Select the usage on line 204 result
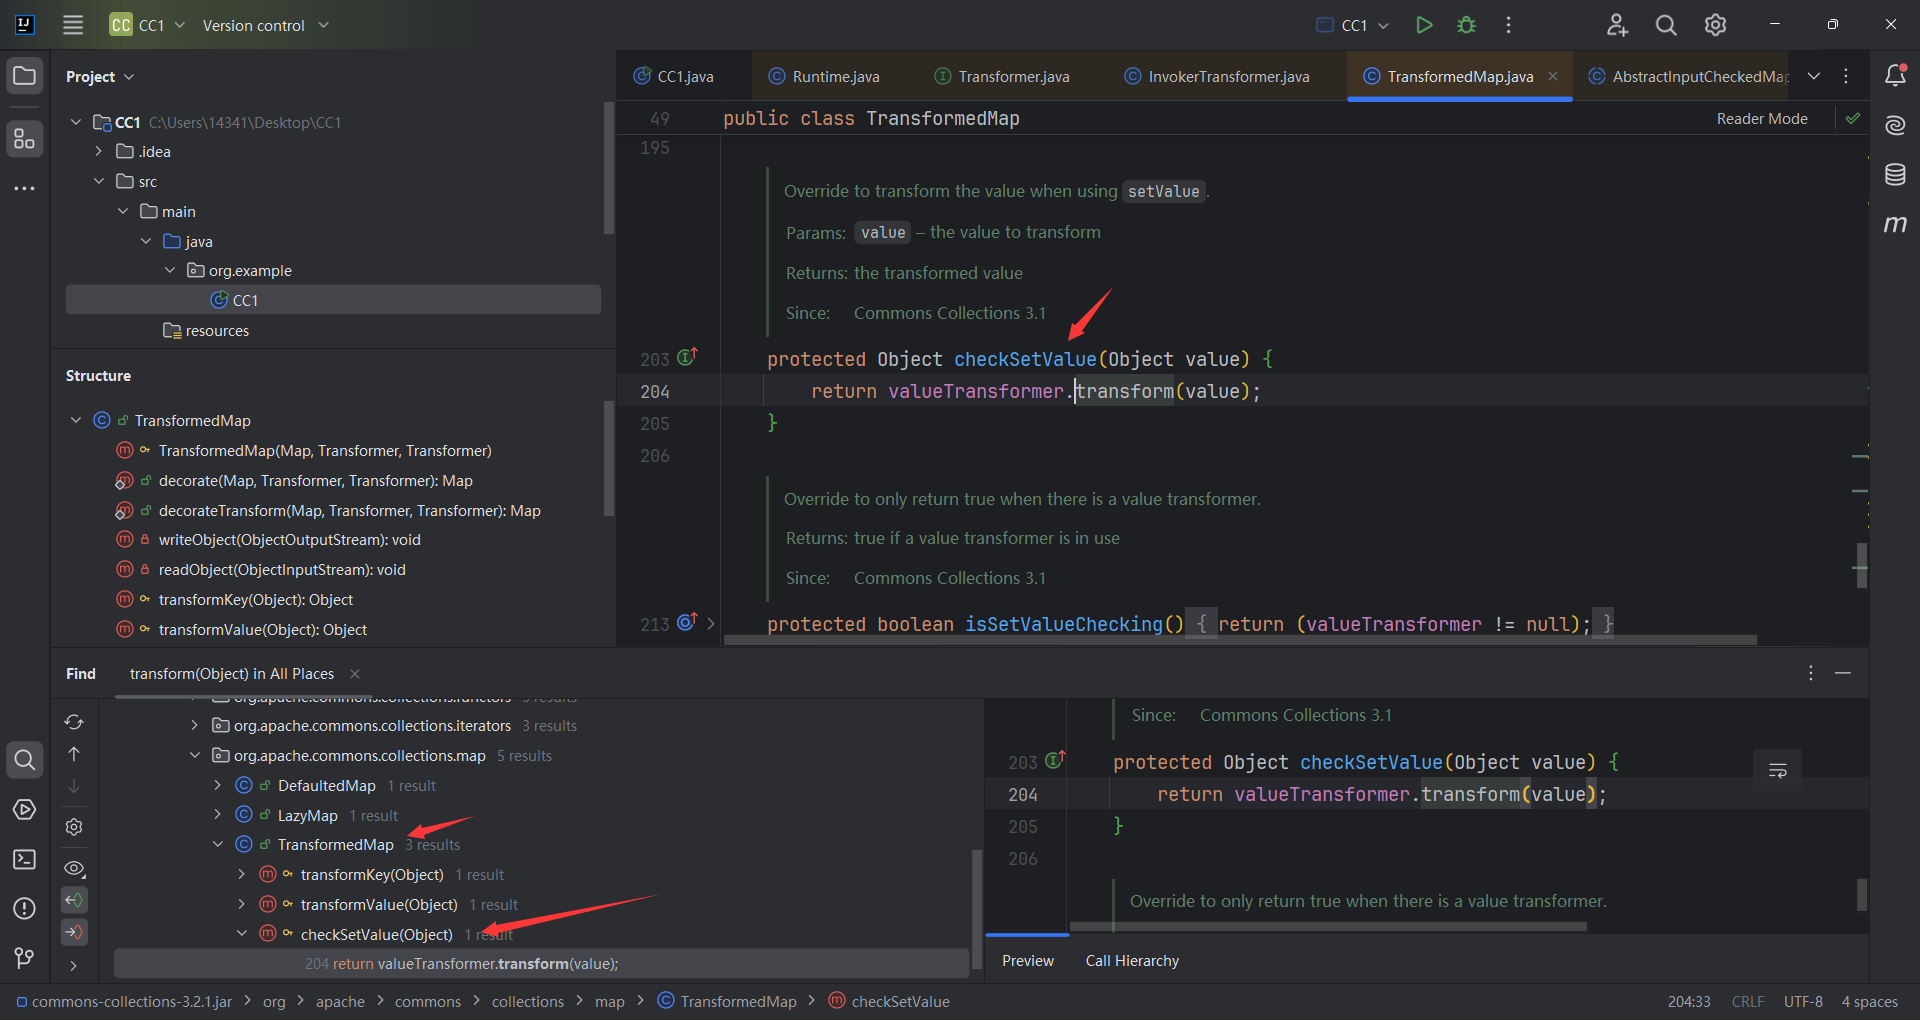1920x1020 pixels. pos(541,963)
